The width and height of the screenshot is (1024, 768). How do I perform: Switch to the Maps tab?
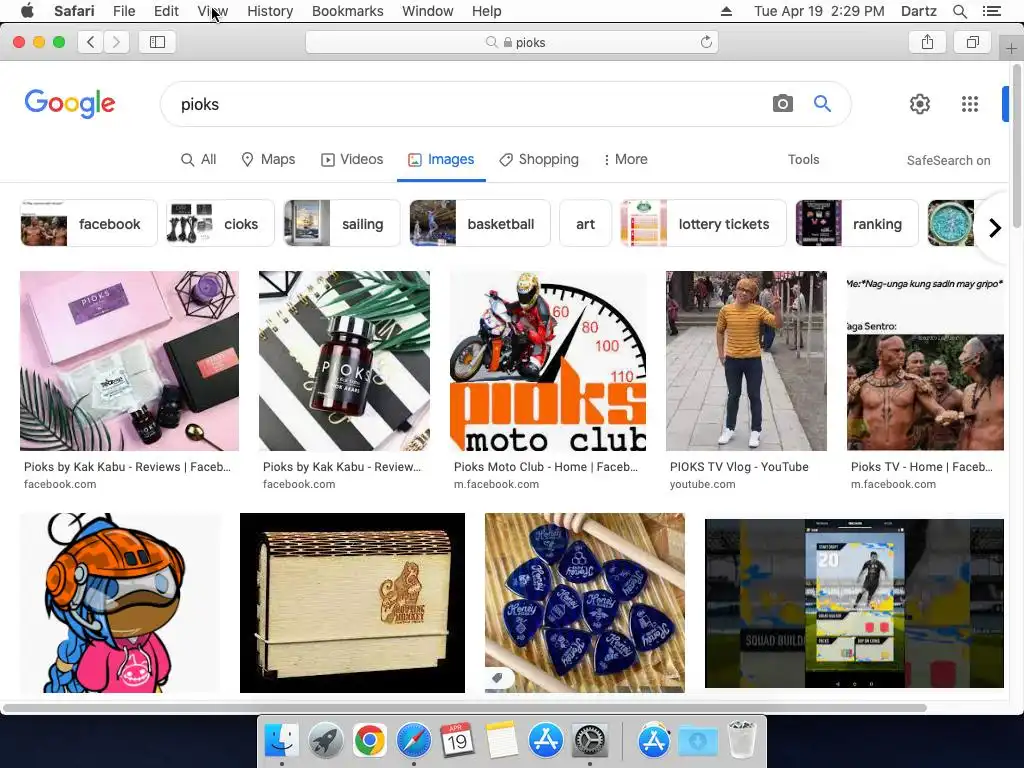268,159
